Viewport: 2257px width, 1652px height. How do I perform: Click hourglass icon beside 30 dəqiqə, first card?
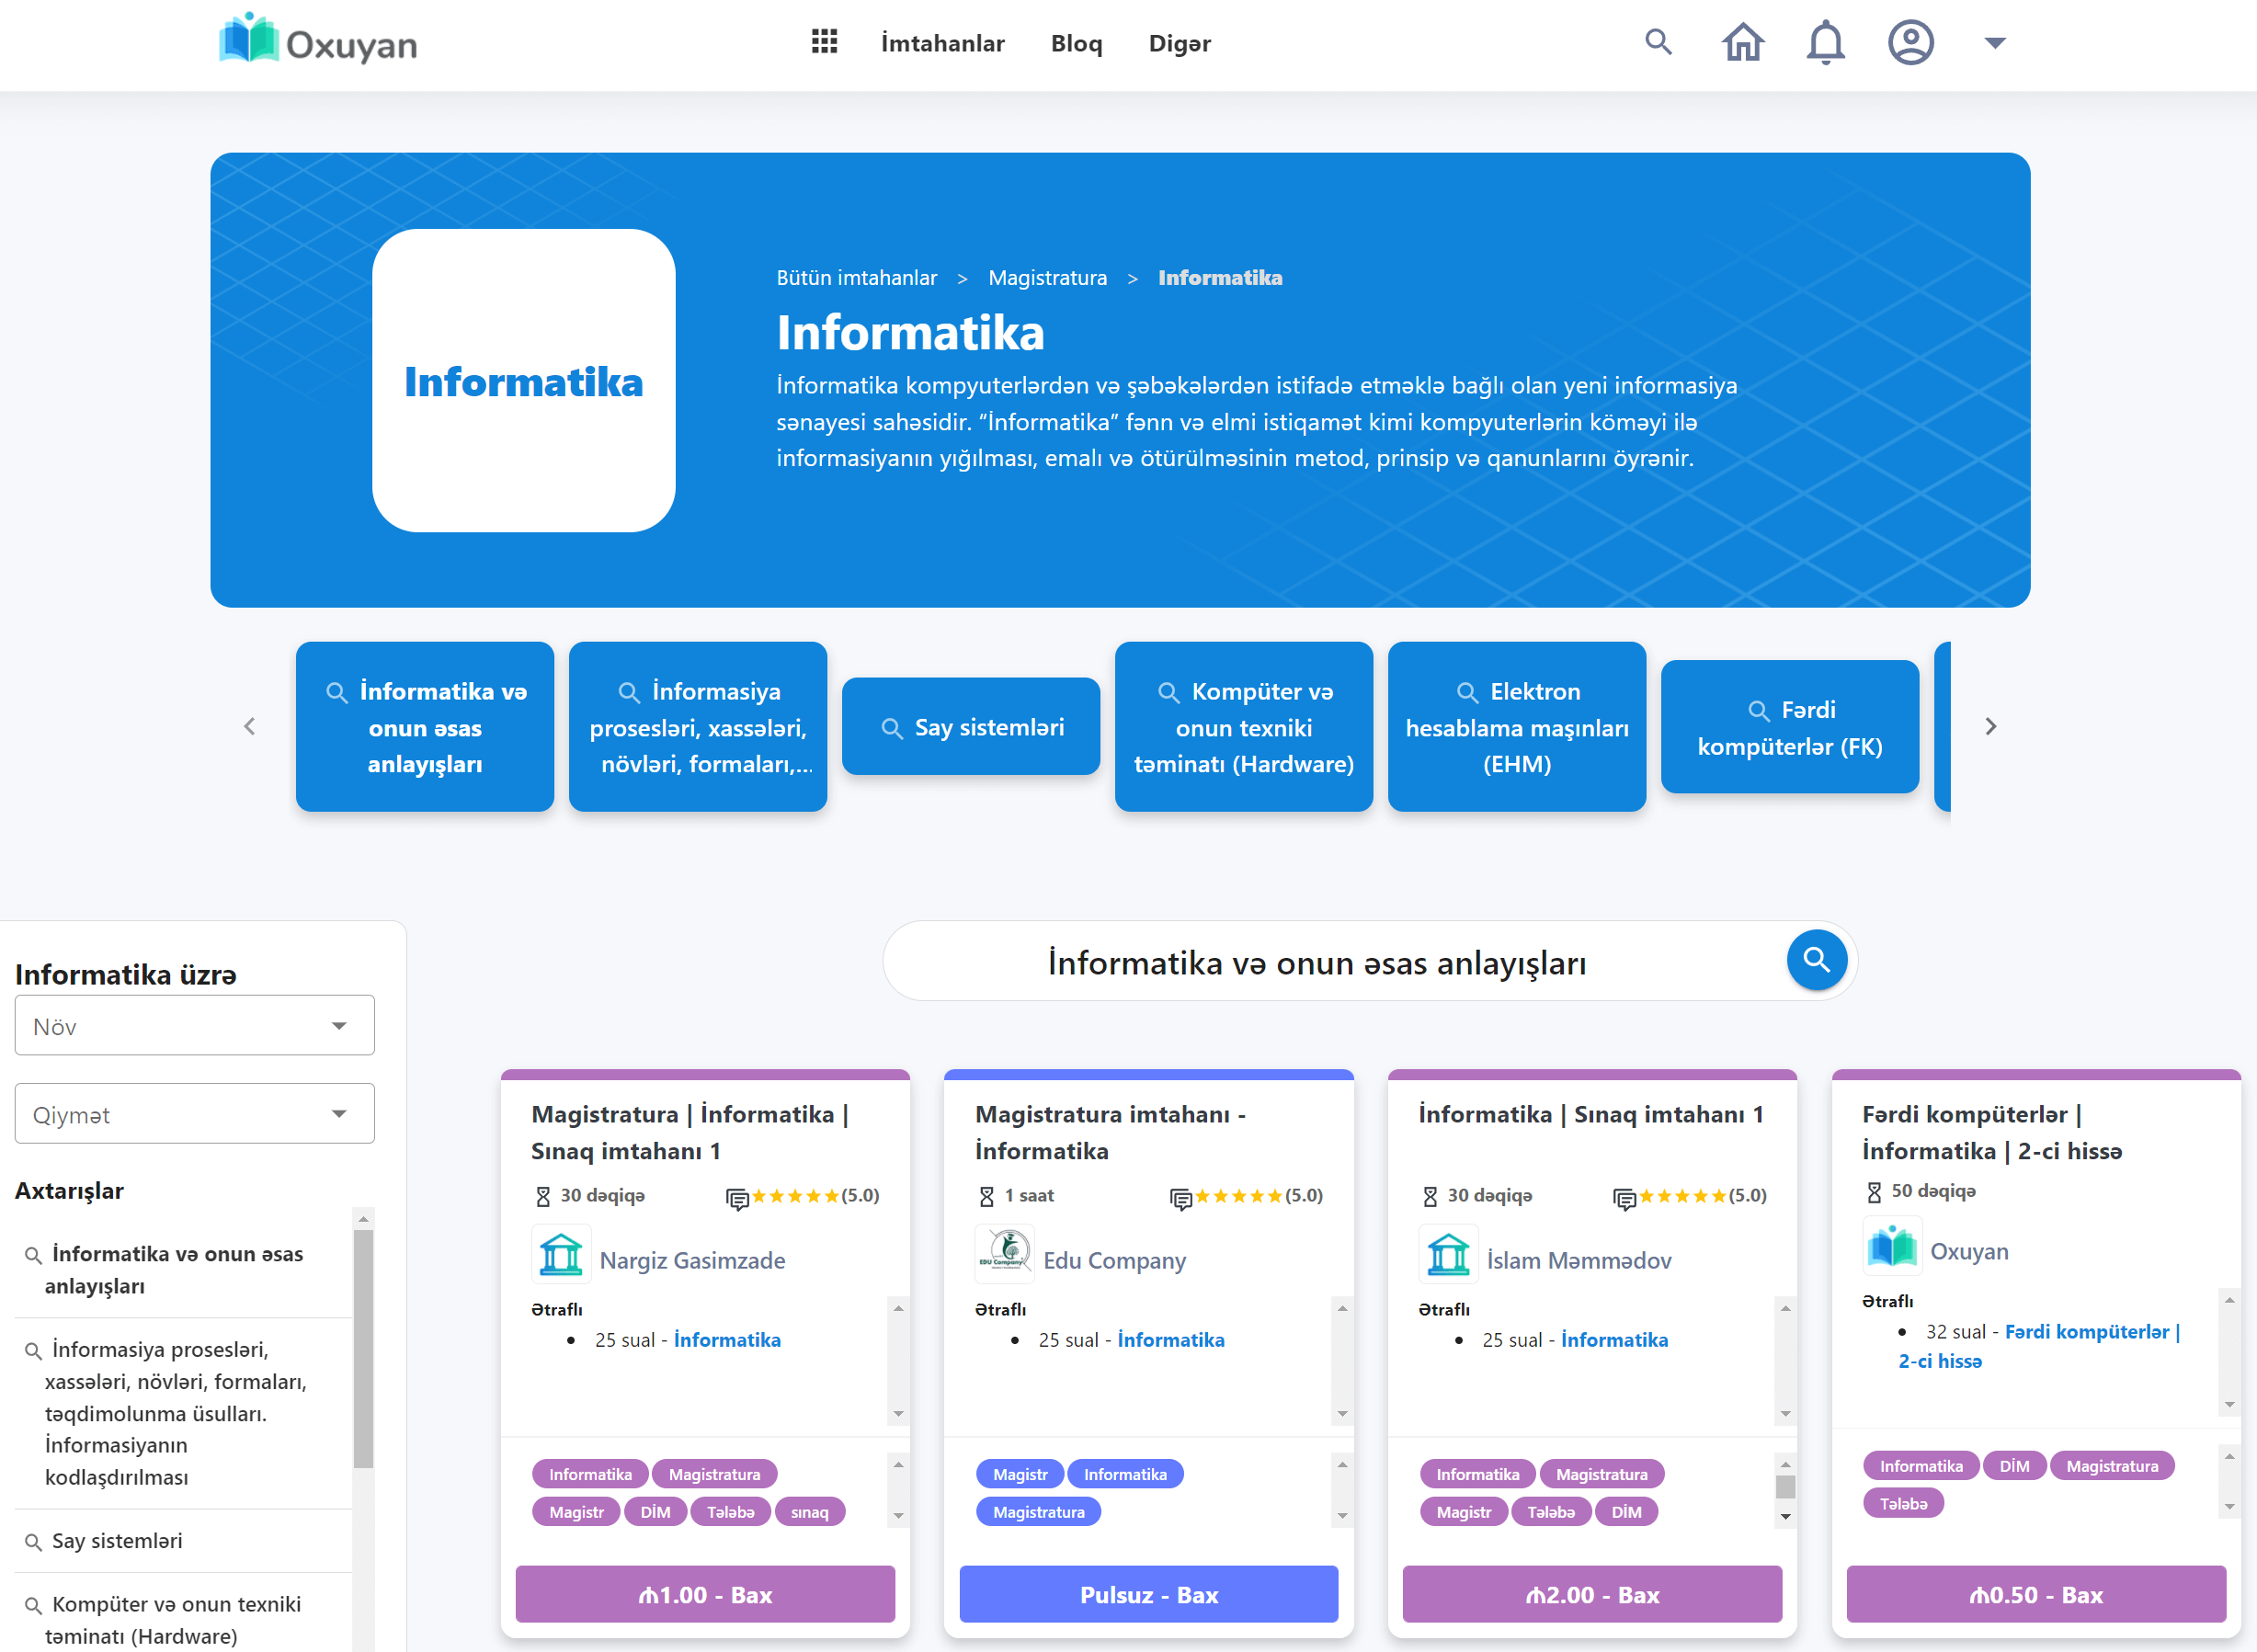click(543, 1196)
